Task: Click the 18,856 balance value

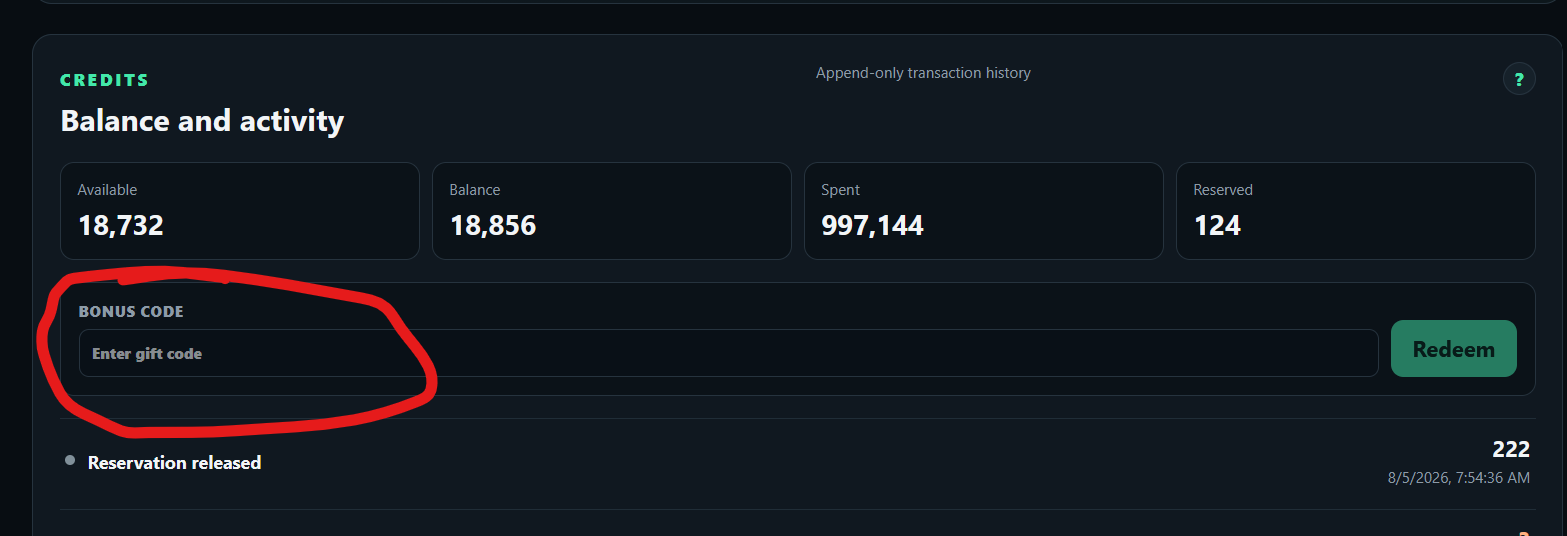Action: coord(493,225)
